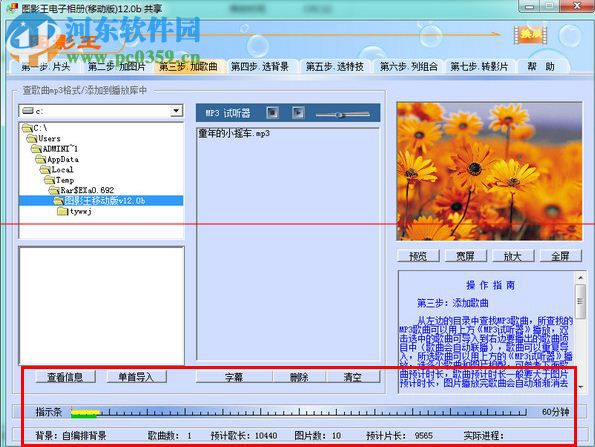Viewport: 595px width, 447px height.
Task: Select the tywwj folder
Action: coord(75,211)
